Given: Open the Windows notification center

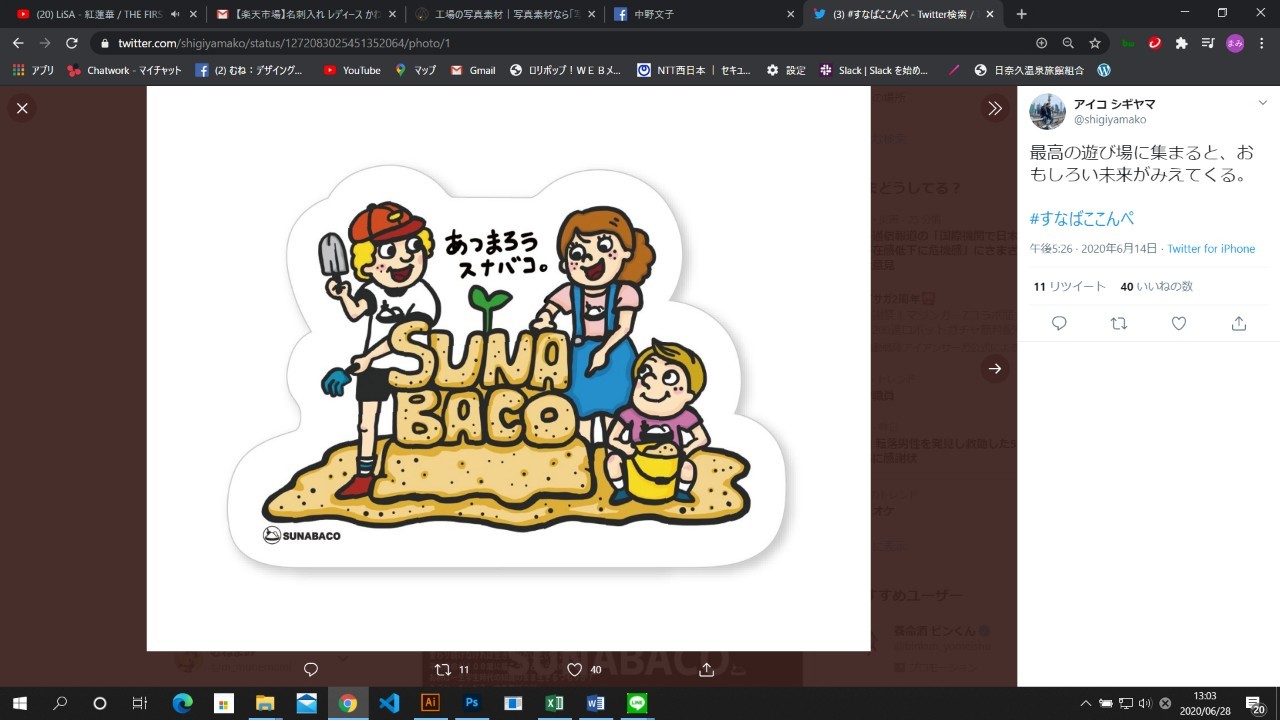Looking at the screenshot, I should [x=1254, y=704].
